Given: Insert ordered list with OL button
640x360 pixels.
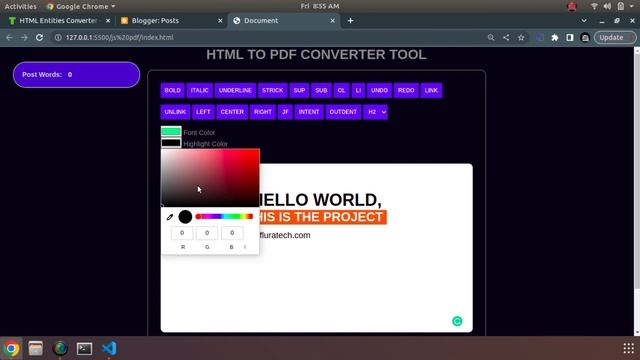Looking at the screenshot, I should pyautogui.click(x=341, y=90).
